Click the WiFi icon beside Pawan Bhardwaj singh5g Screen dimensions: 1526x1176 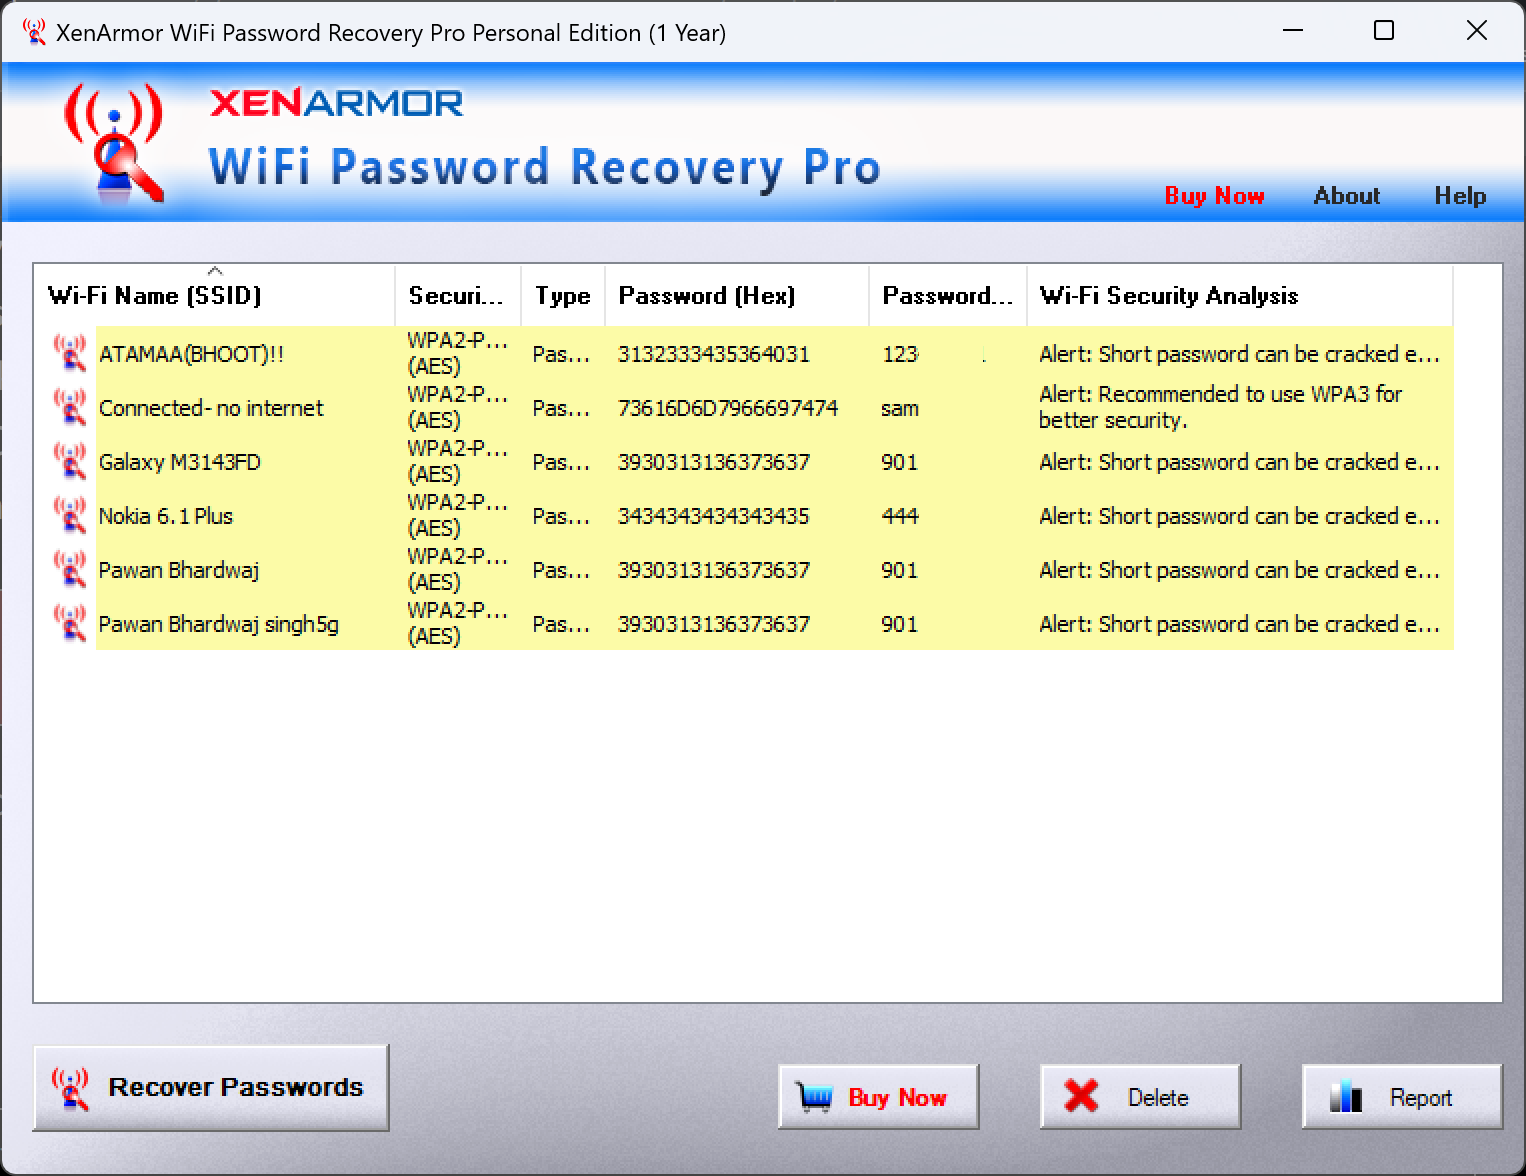70,623
